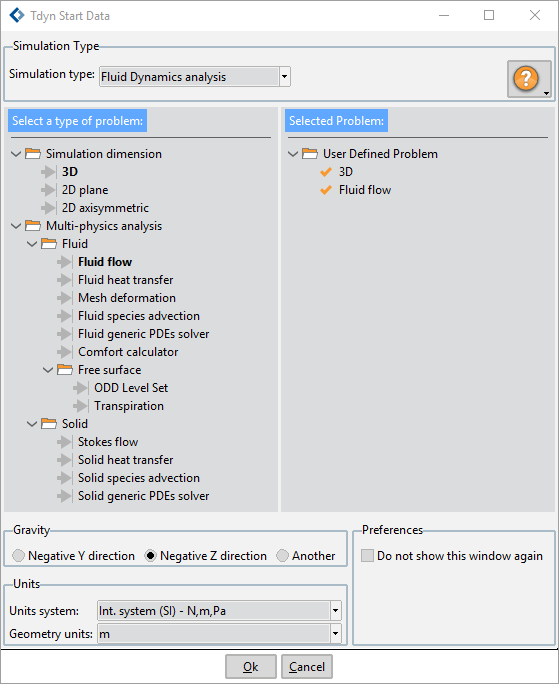Choose 2D plane label in dimension tree
Viewport: 559px width, 684px height.
(x=85, y=190)
